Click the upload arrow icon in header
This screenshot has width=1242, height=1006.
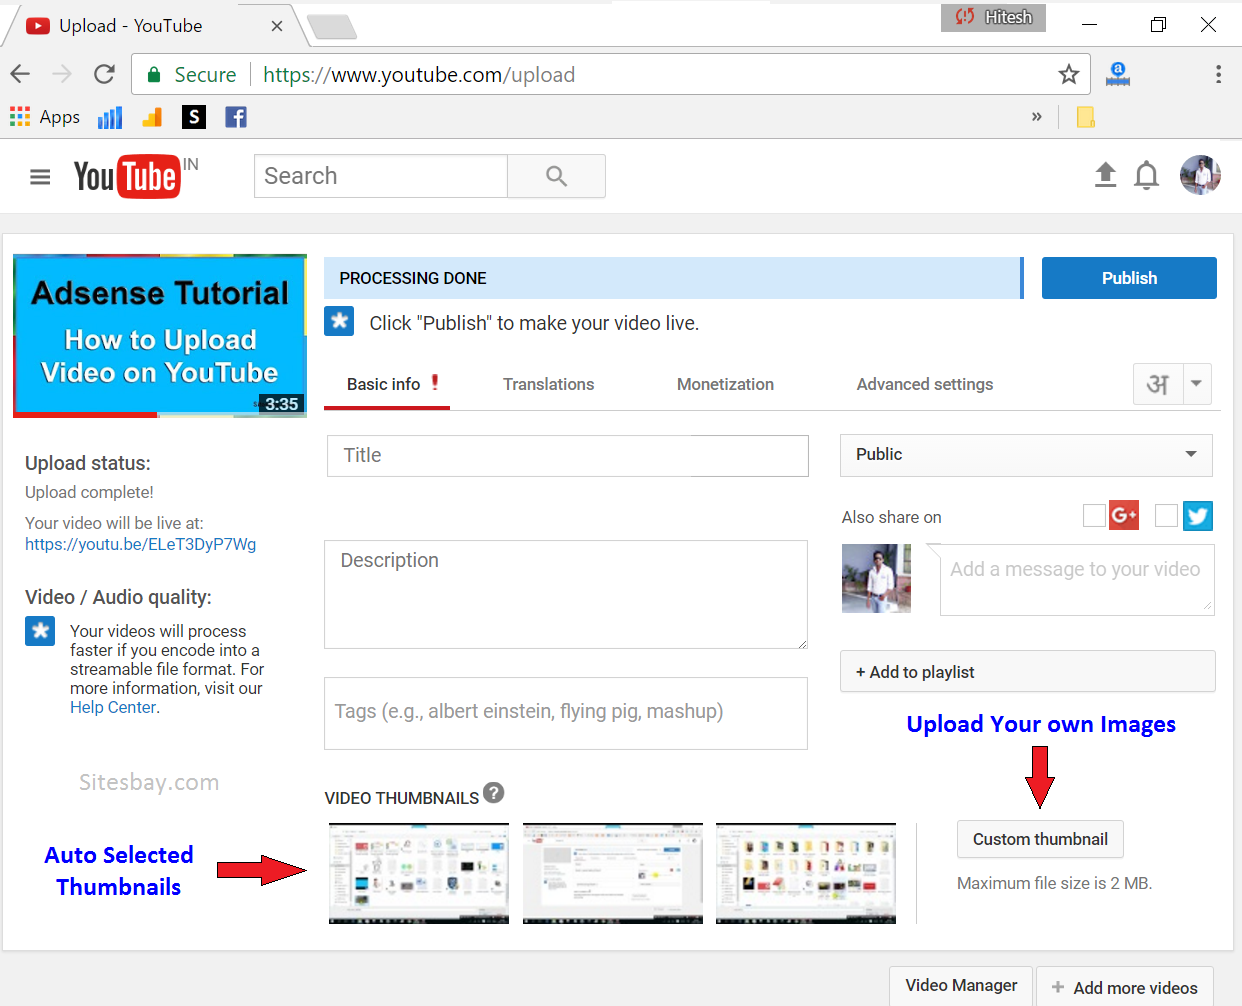(1105, 175)
